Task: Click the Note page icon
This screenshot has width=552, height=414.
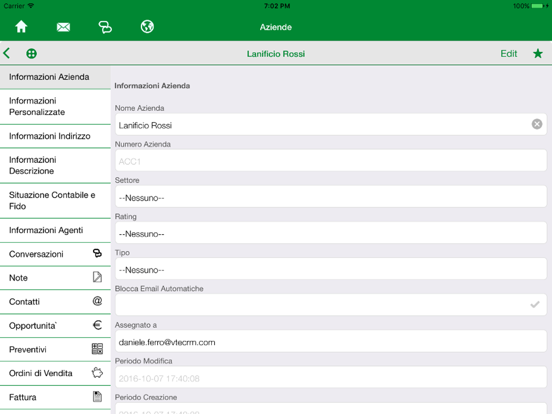Action: tap(97, 277)
